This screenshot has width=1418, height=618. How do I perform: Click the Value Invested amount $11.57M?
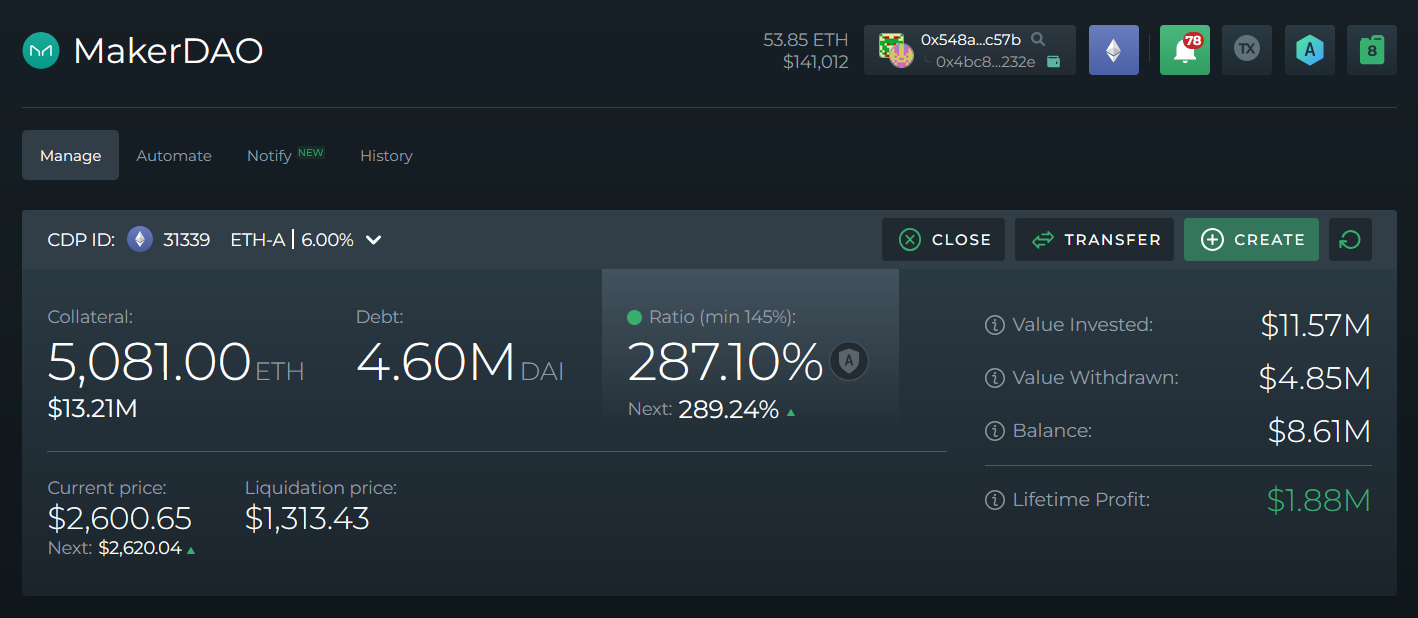[x=1315, y=325]
